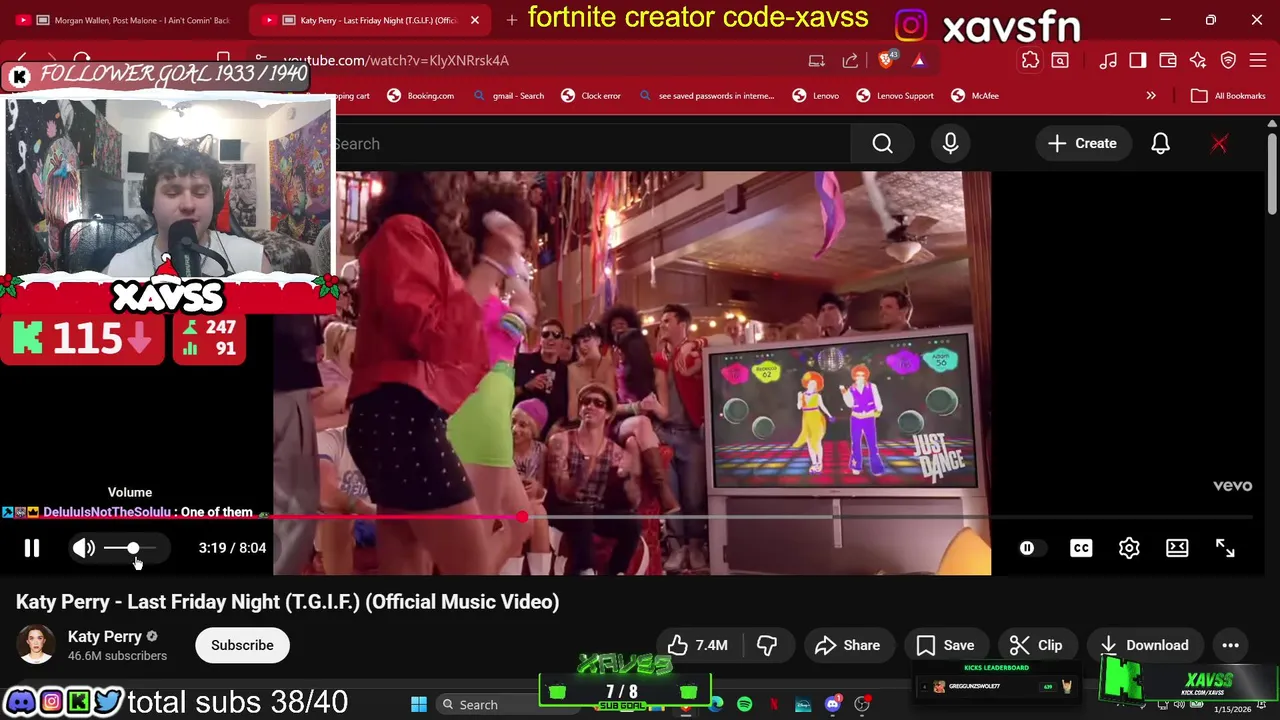
Task: Save video to a playlist
Action: coord(945,645)
